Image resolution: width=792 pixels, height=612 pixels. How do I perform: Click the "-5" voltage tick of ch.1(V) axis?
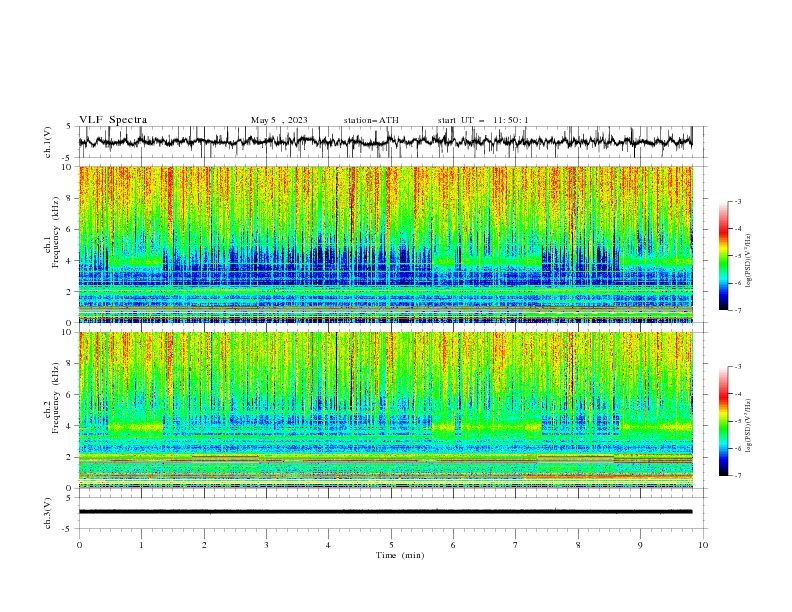point(67,158)
